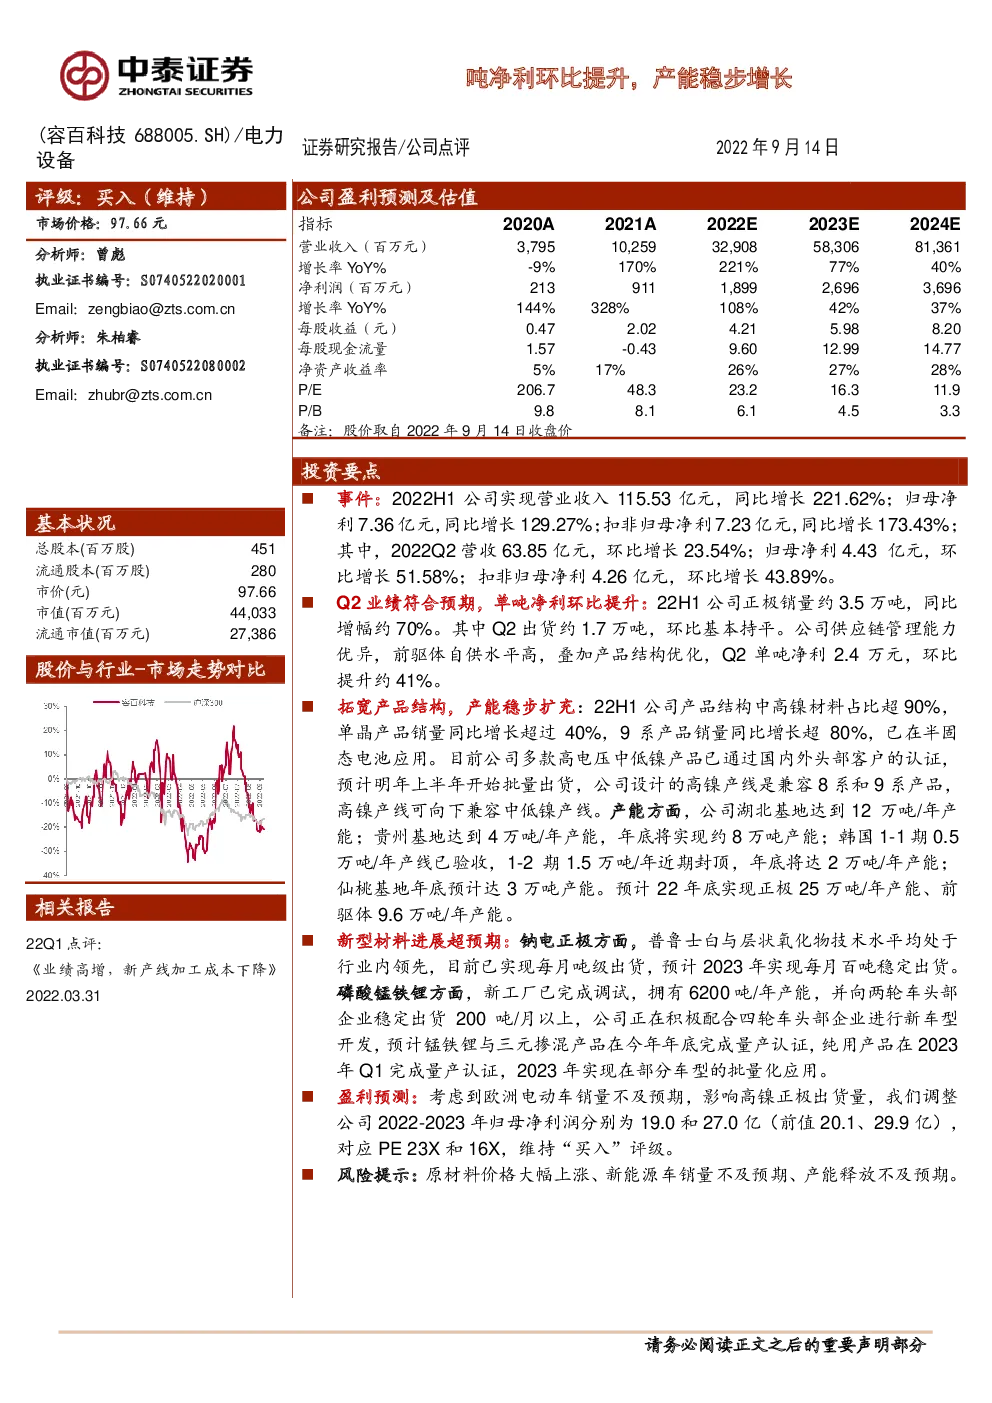
Task: Select the 2023E revenue value 58,306
Action: click(x=836, y=247)
